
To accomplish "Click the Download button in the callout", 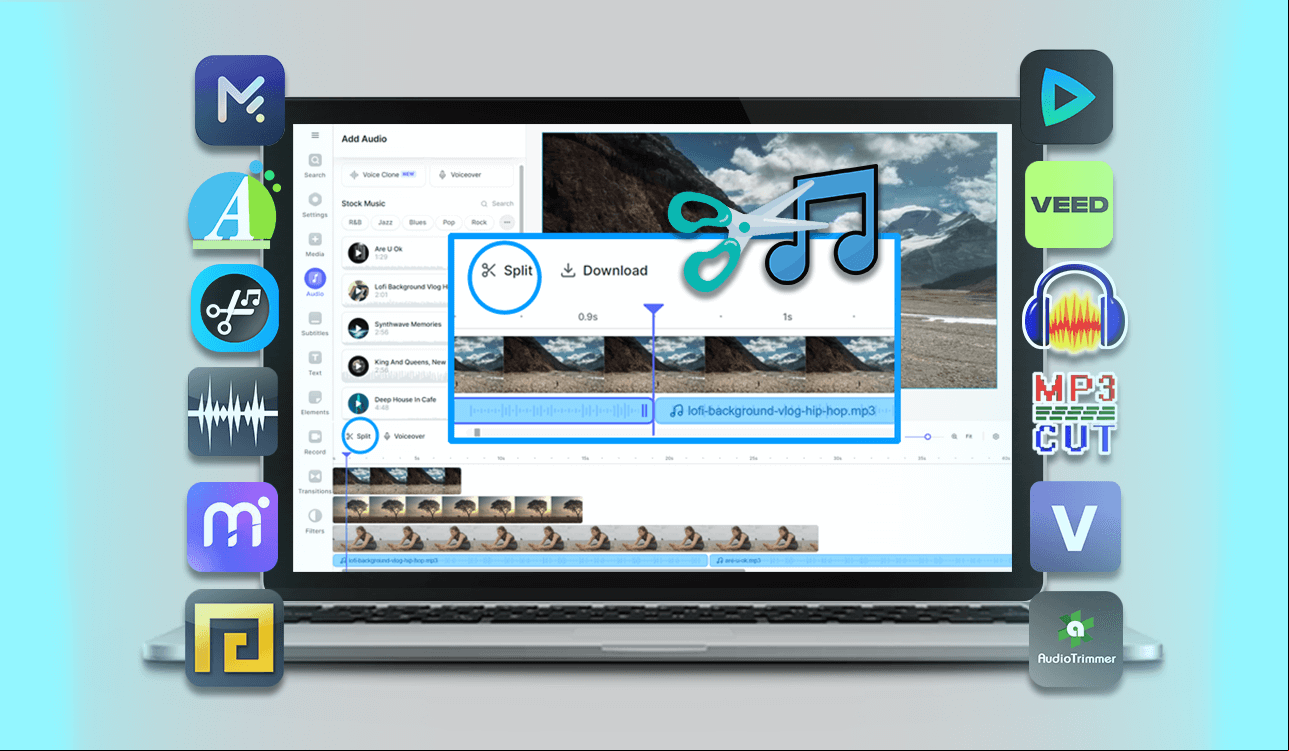I will pyautogui.click(x=603, y=270).
